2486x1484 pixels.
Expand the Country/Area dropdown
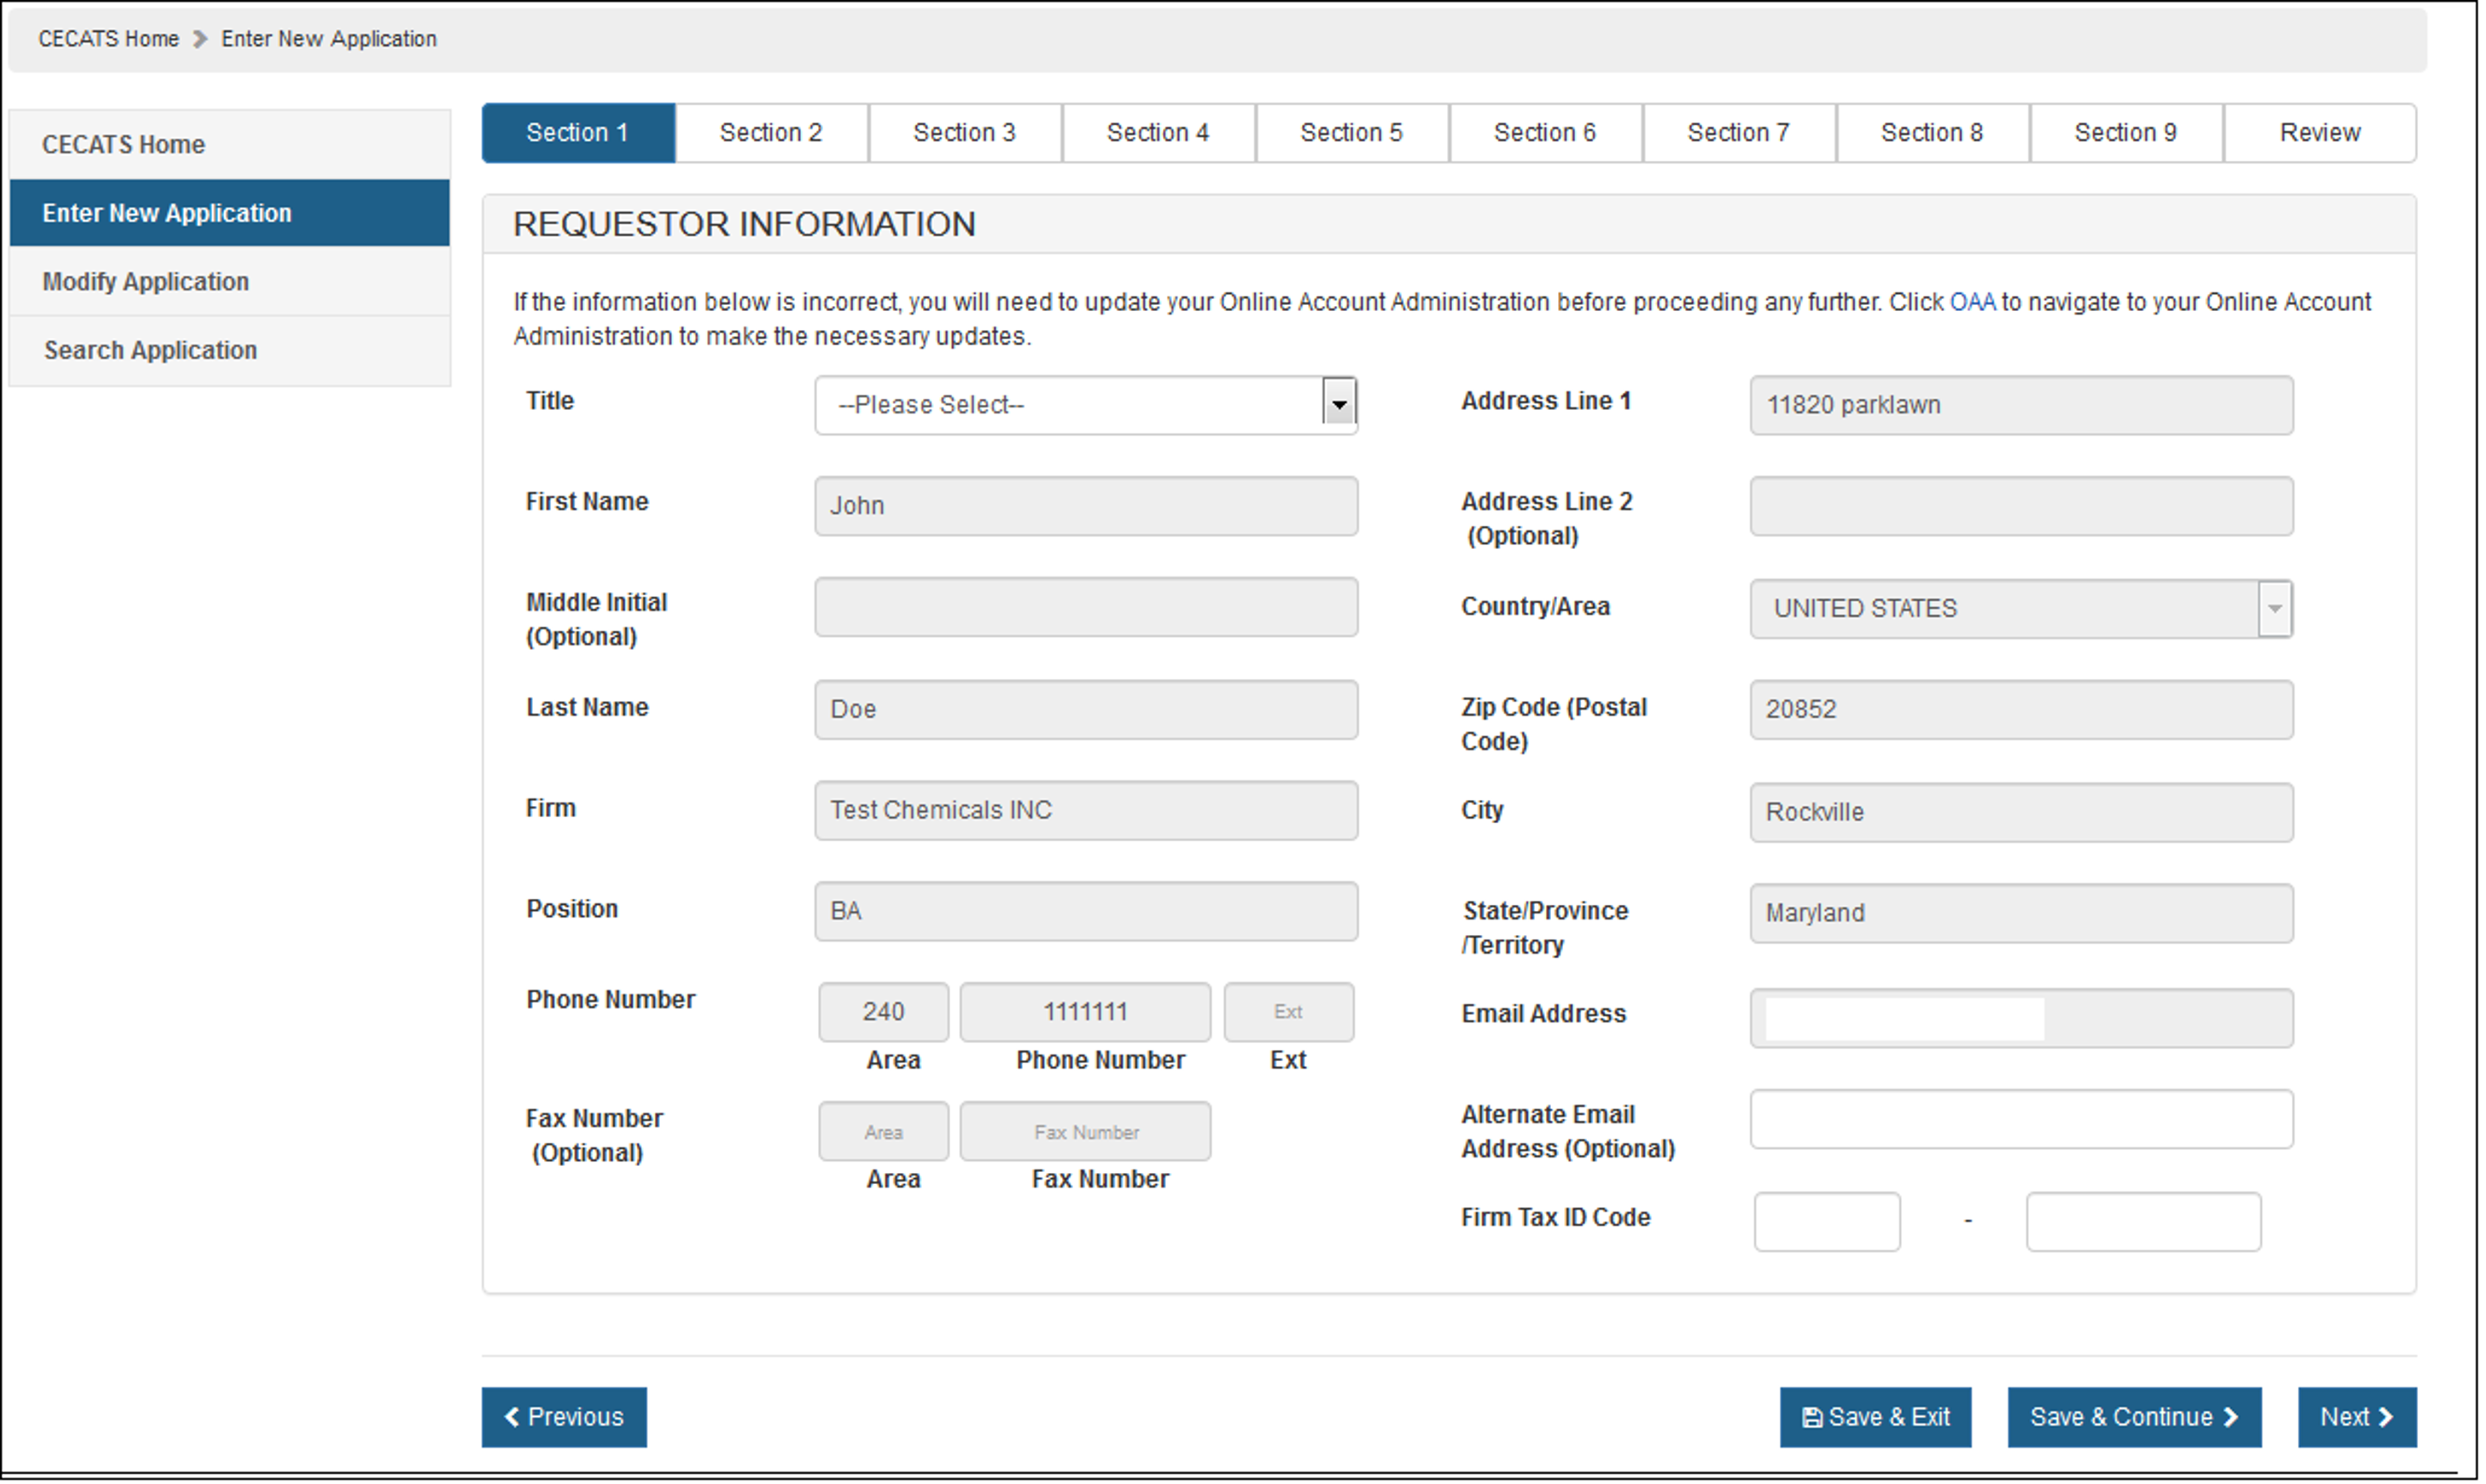pos(2275,609)
